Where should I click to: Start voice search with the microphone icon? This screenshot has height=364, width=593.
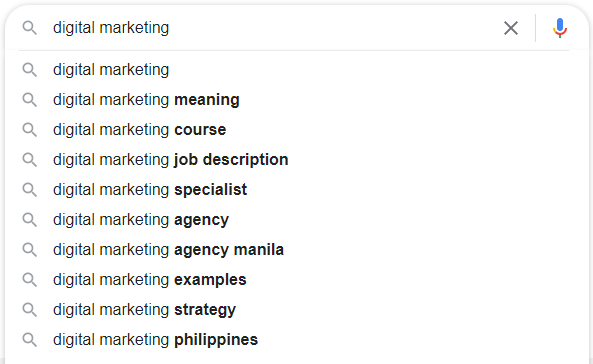click(560, 28)
